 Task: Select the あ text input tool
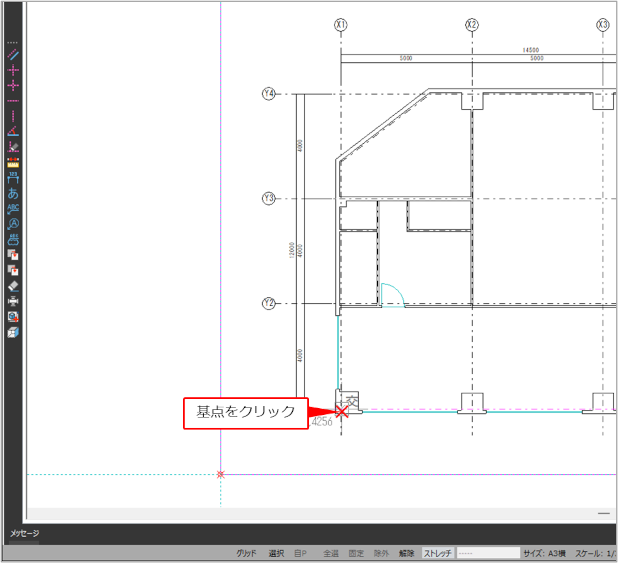(13, 193)
